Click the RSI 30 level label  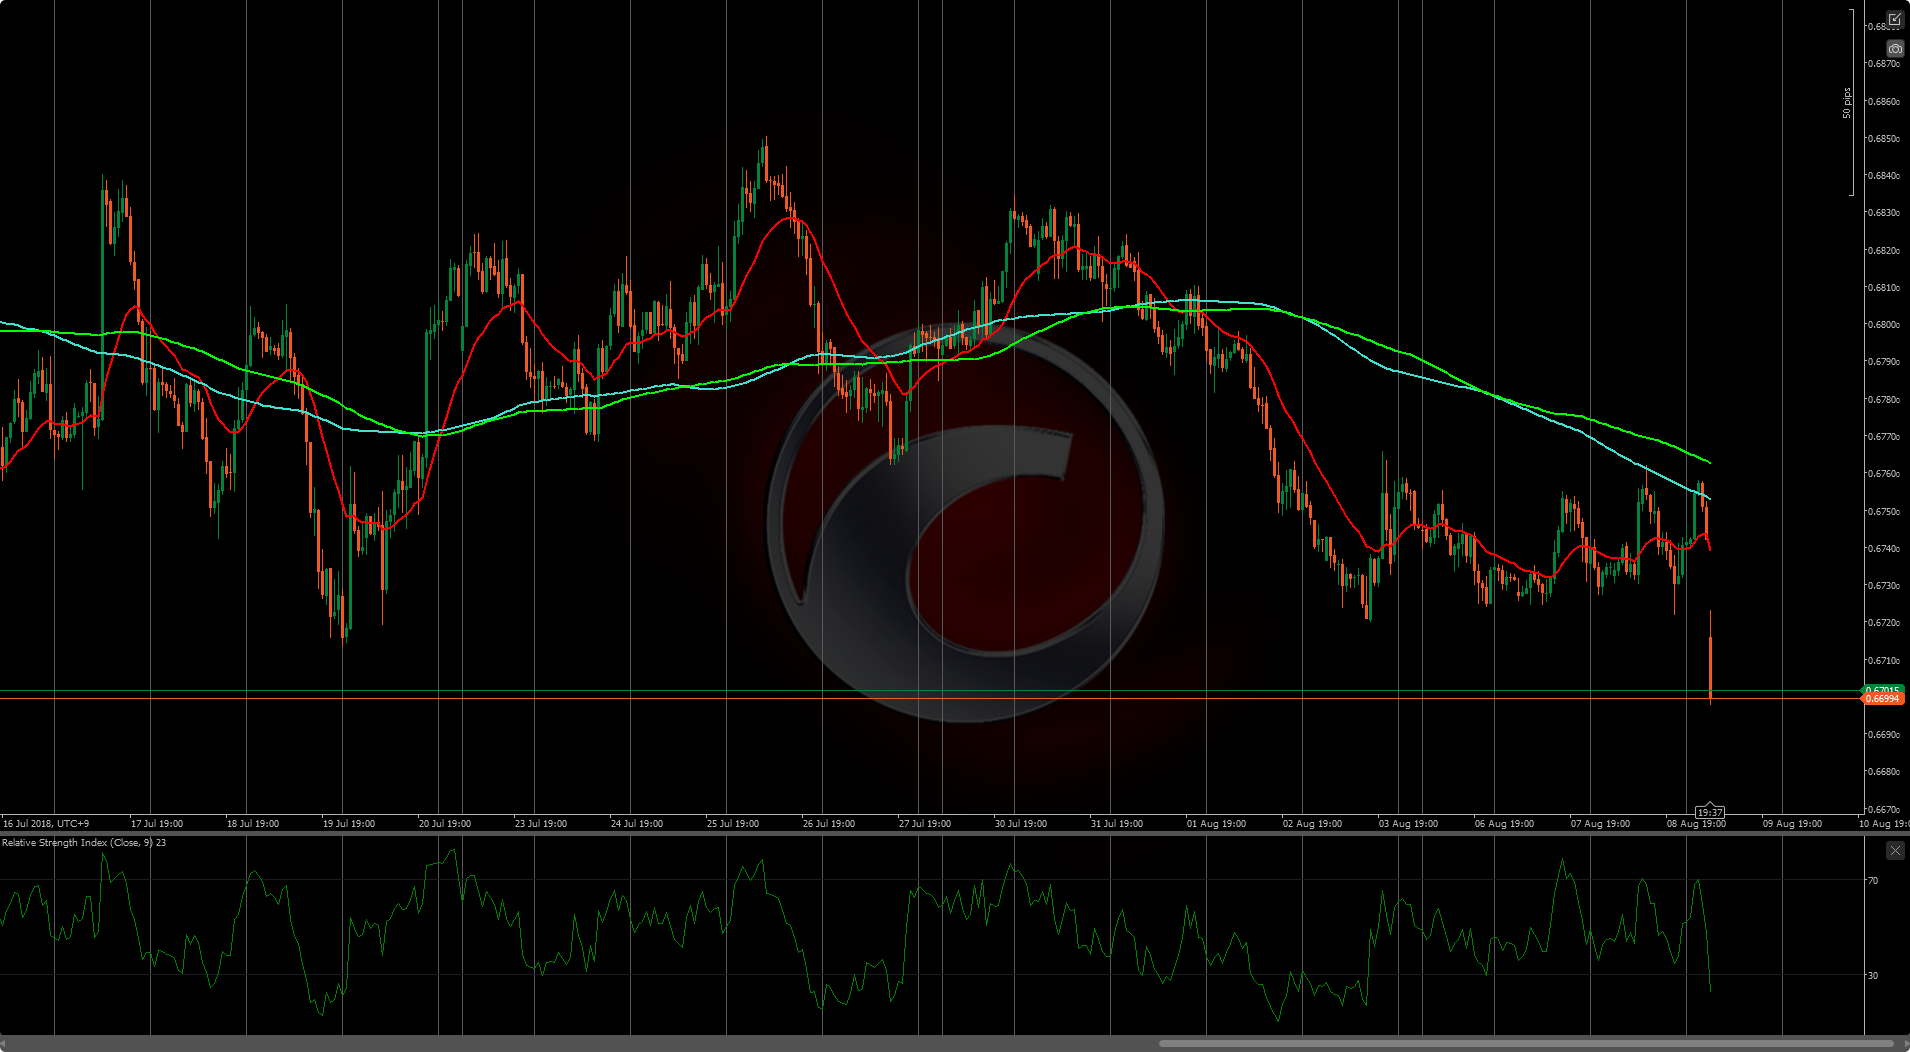click(x=1873, y=976)
